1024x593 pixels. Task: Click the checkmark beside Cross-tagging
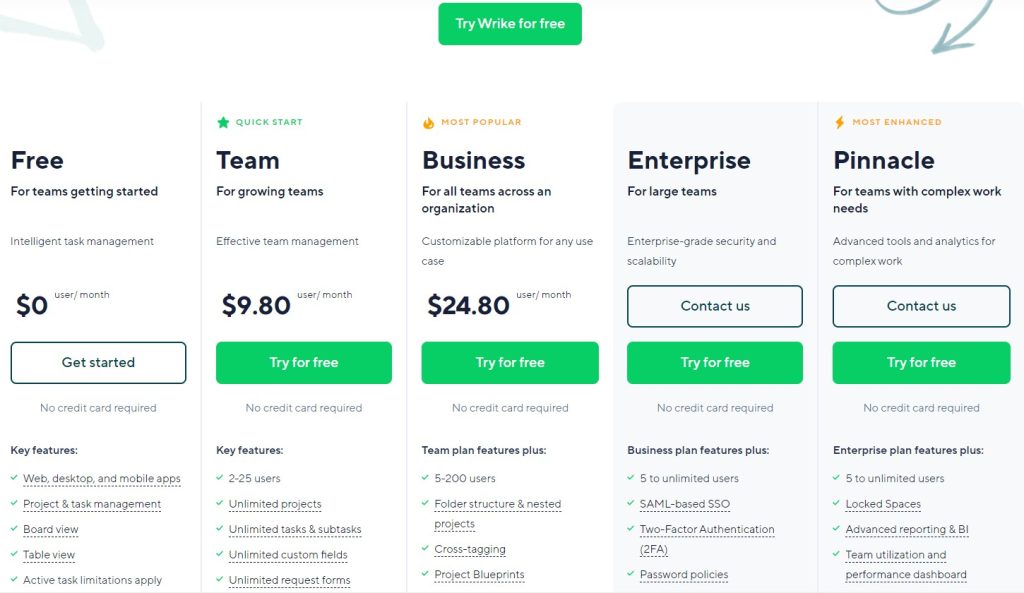[x=426, y=549]
